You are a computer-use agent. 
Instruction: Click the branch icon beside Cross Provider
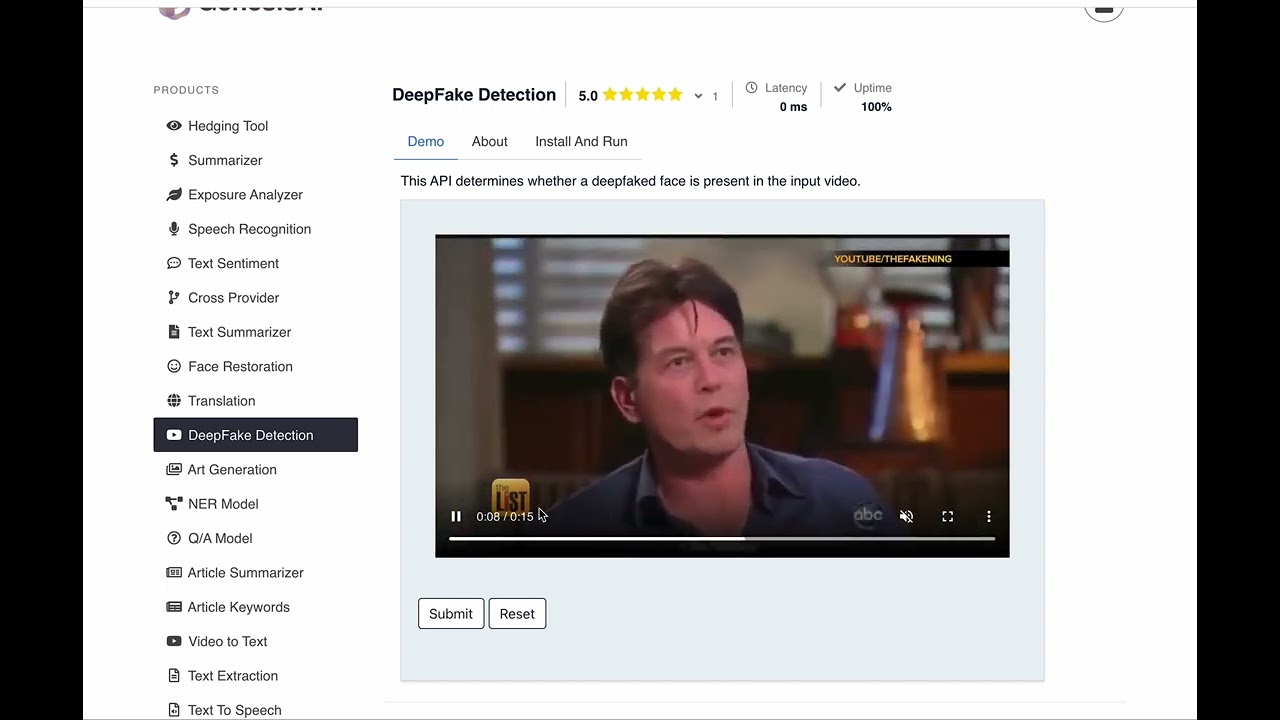point(174,298)
